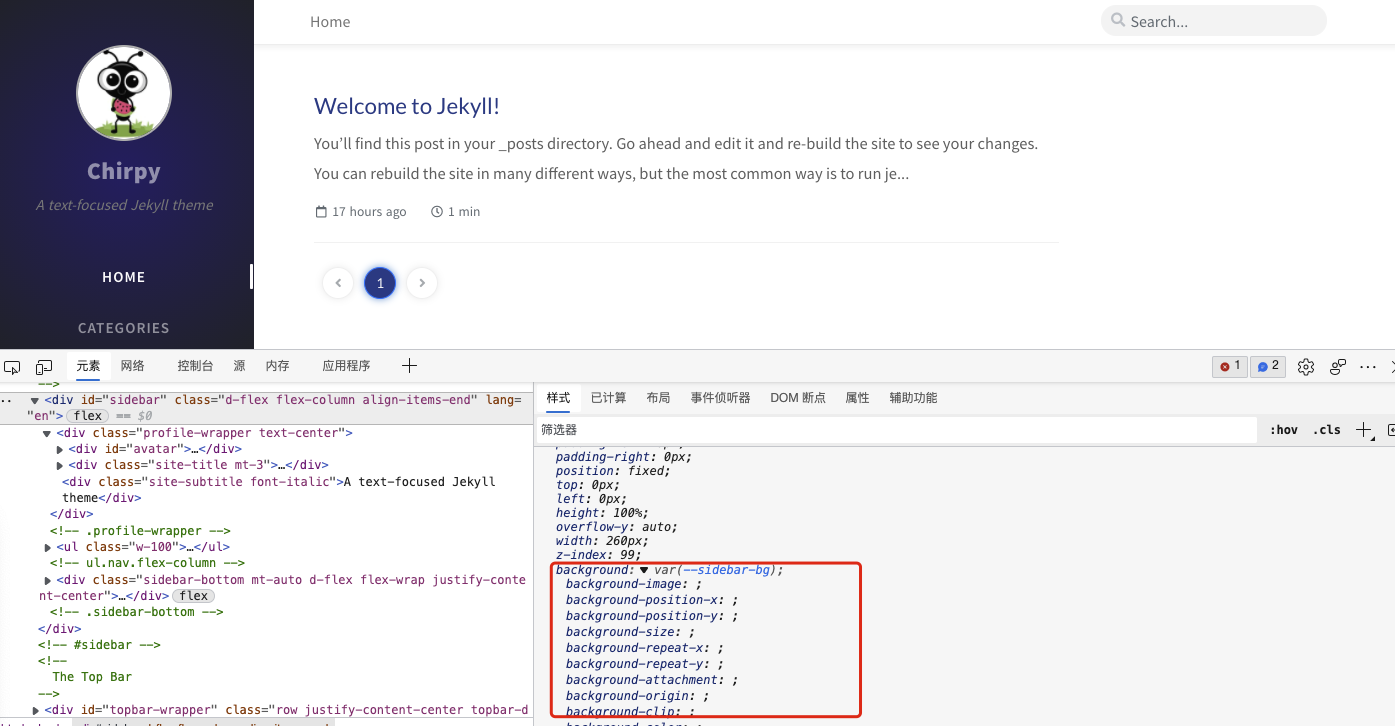Viewport: 1395px width, 726px height.
Task: Toggle the :hov element state panel
Action: coord(1284,430)
